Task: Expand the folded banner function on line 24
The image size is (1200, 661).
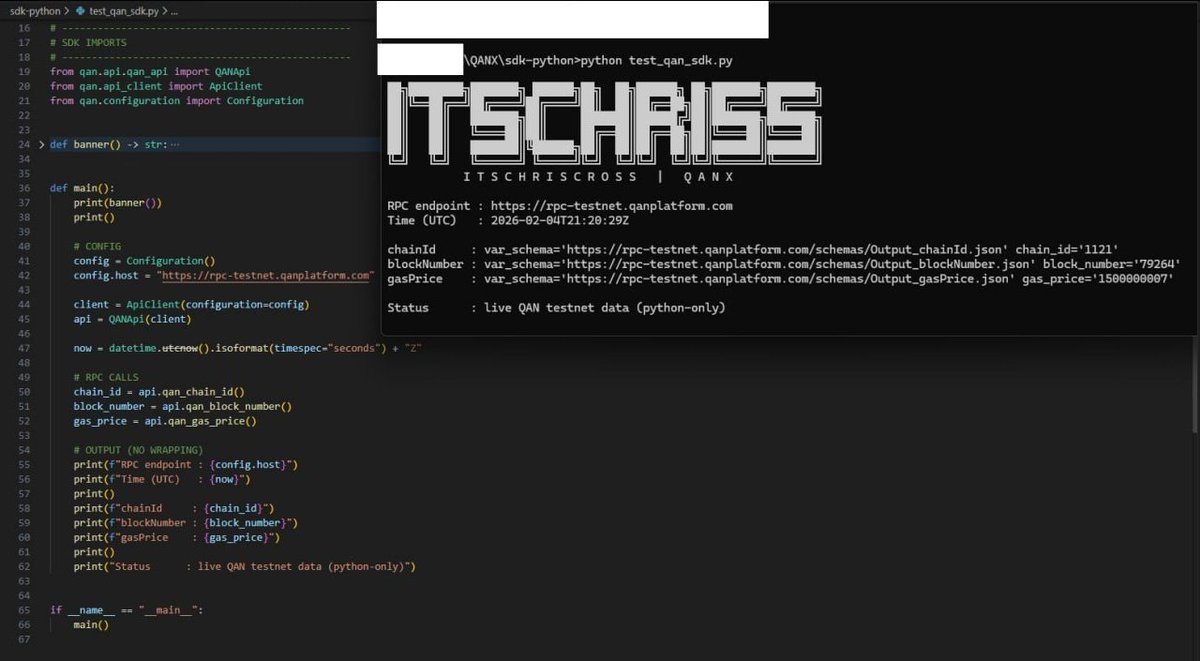Action: tap(40, 144)
